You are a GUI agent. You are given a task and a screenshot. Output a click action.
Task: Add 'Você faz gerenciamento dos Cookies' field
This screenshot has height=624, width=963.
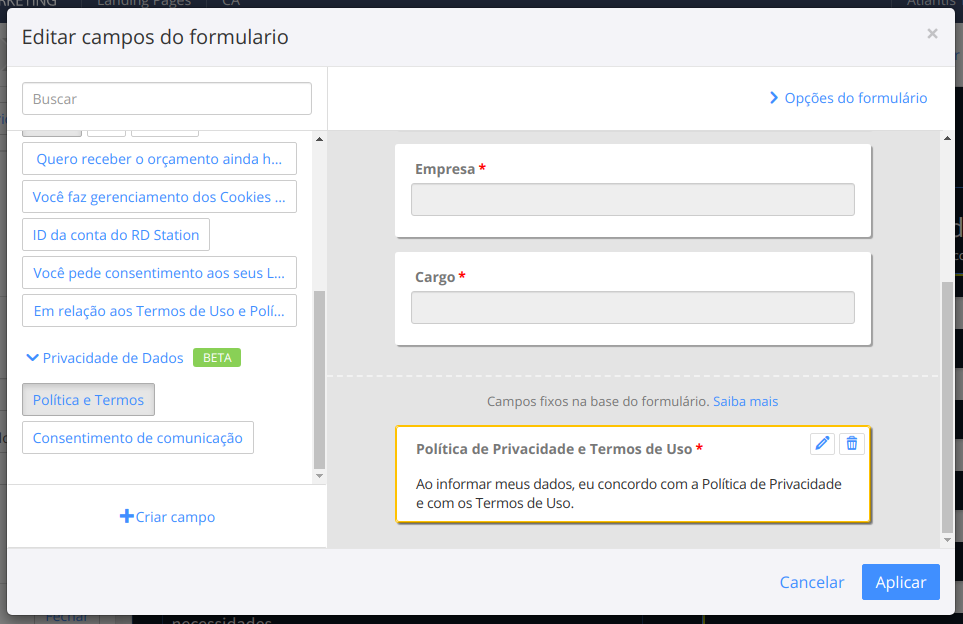159,197
